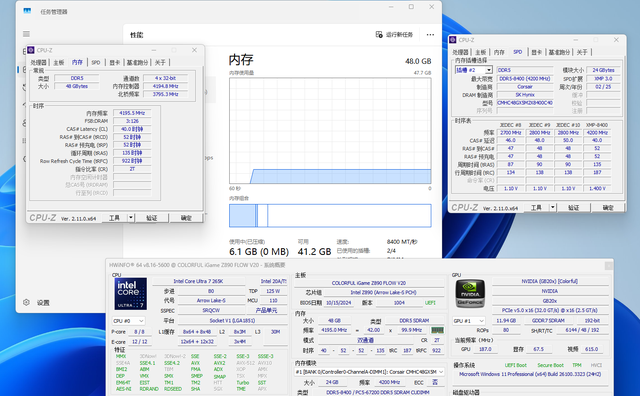Click the 3:126 FSB:DRAM value

[x=132, y=121]
